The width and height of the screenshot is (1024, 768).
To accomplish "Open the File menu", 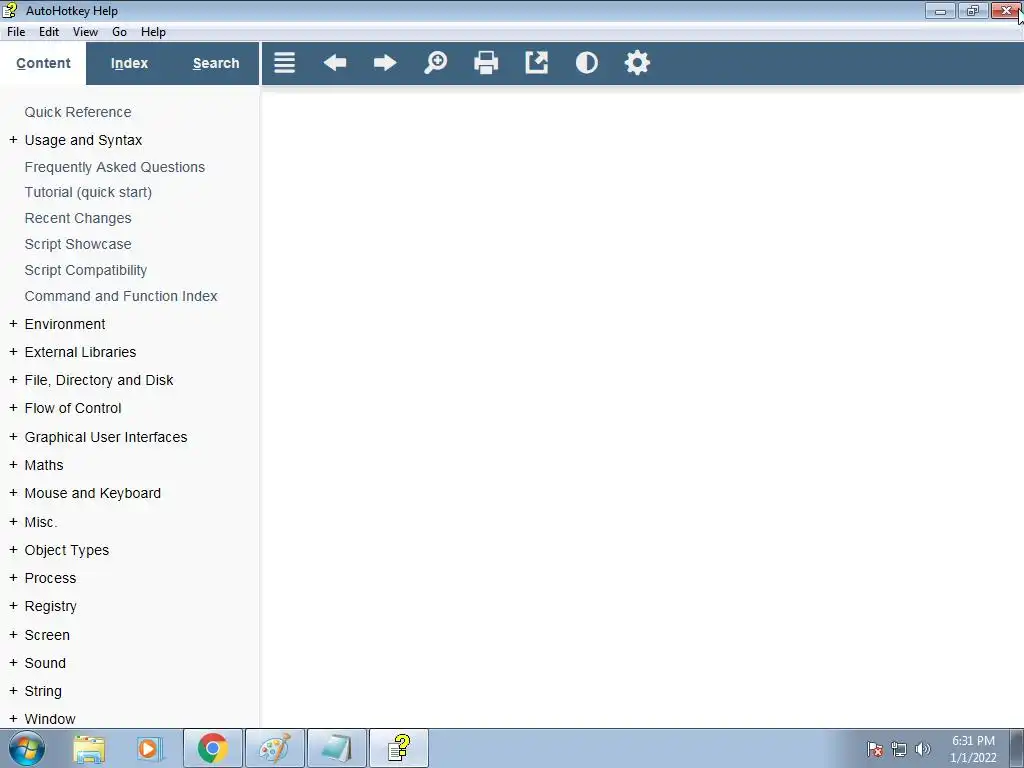I will coord(16,32).
